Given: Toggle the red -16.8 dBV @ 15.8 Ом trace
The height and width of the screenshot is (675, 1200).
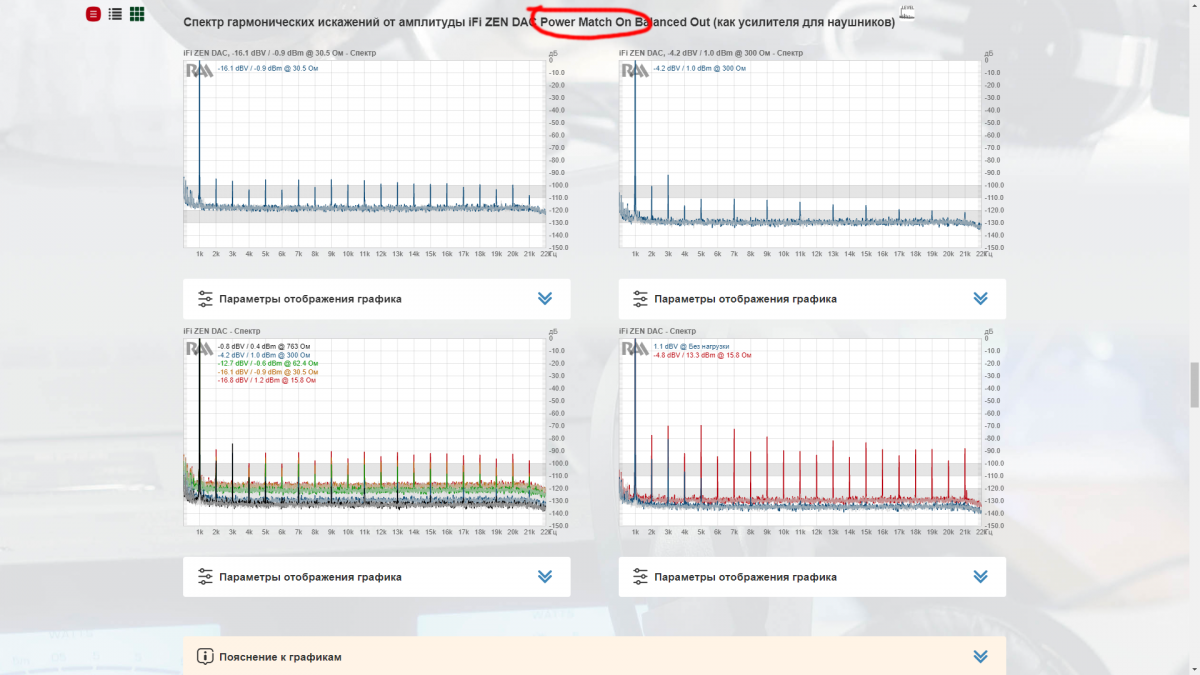Looking at the screenshot, I should [x=267, y=380].
